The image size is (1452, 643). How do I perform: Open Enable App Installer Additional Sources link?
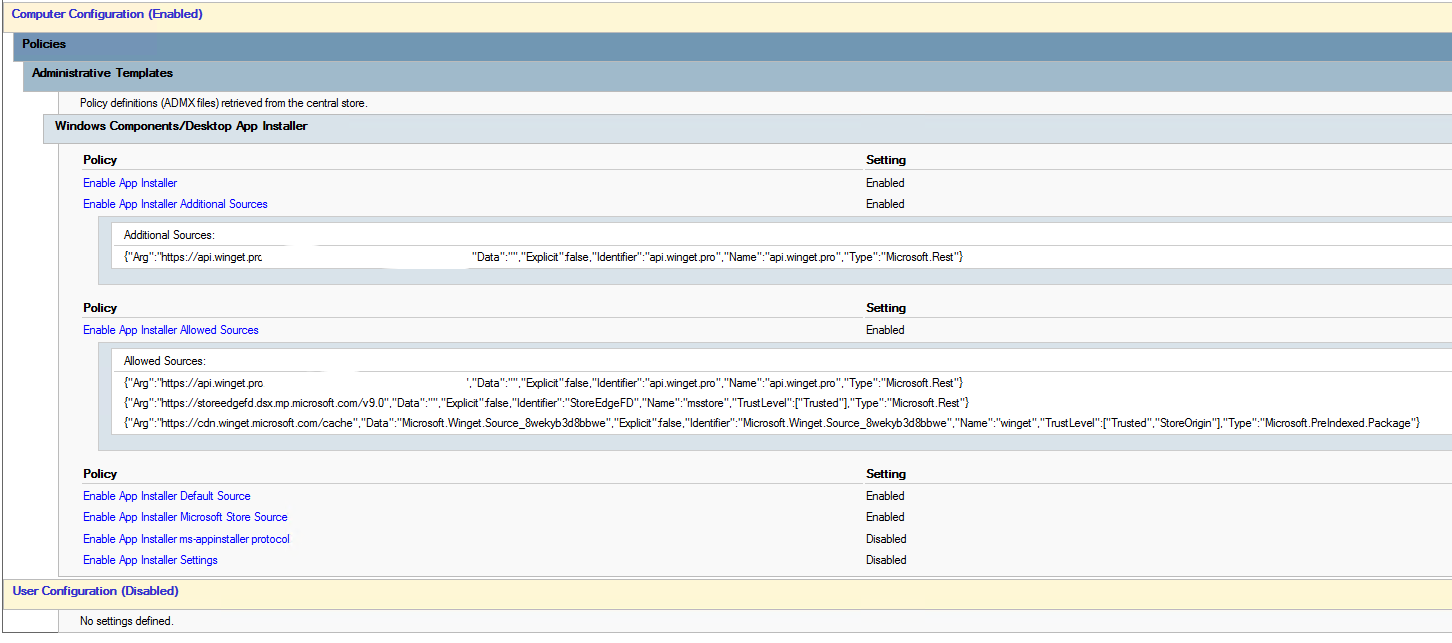(175, 204)
